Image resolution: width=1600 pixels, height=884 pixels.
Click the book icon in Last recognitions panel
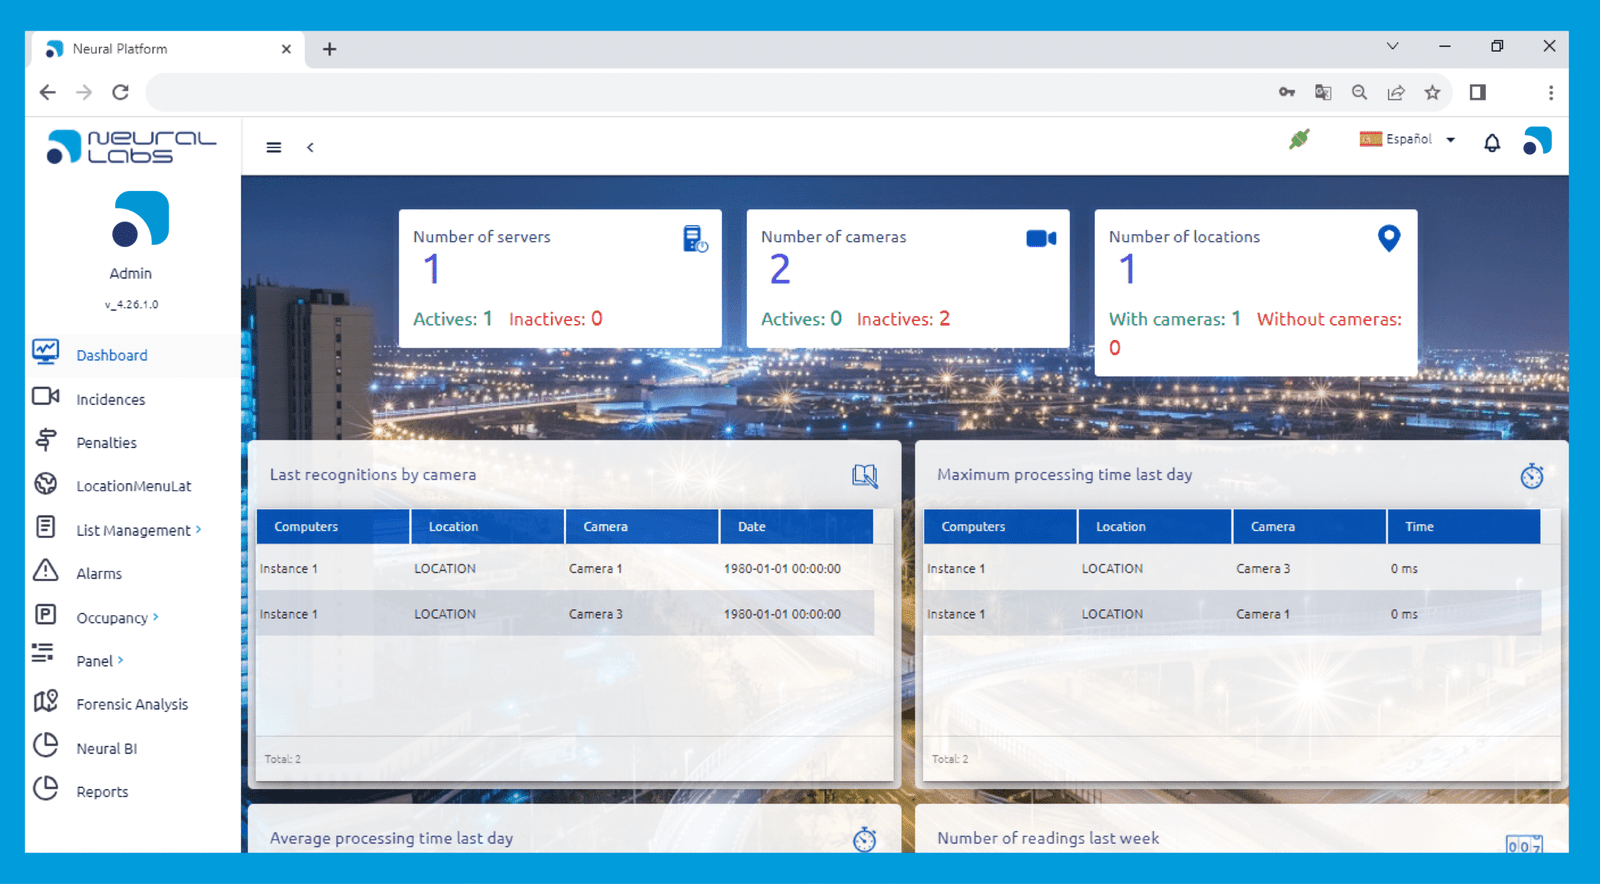[x=864, y=476]
